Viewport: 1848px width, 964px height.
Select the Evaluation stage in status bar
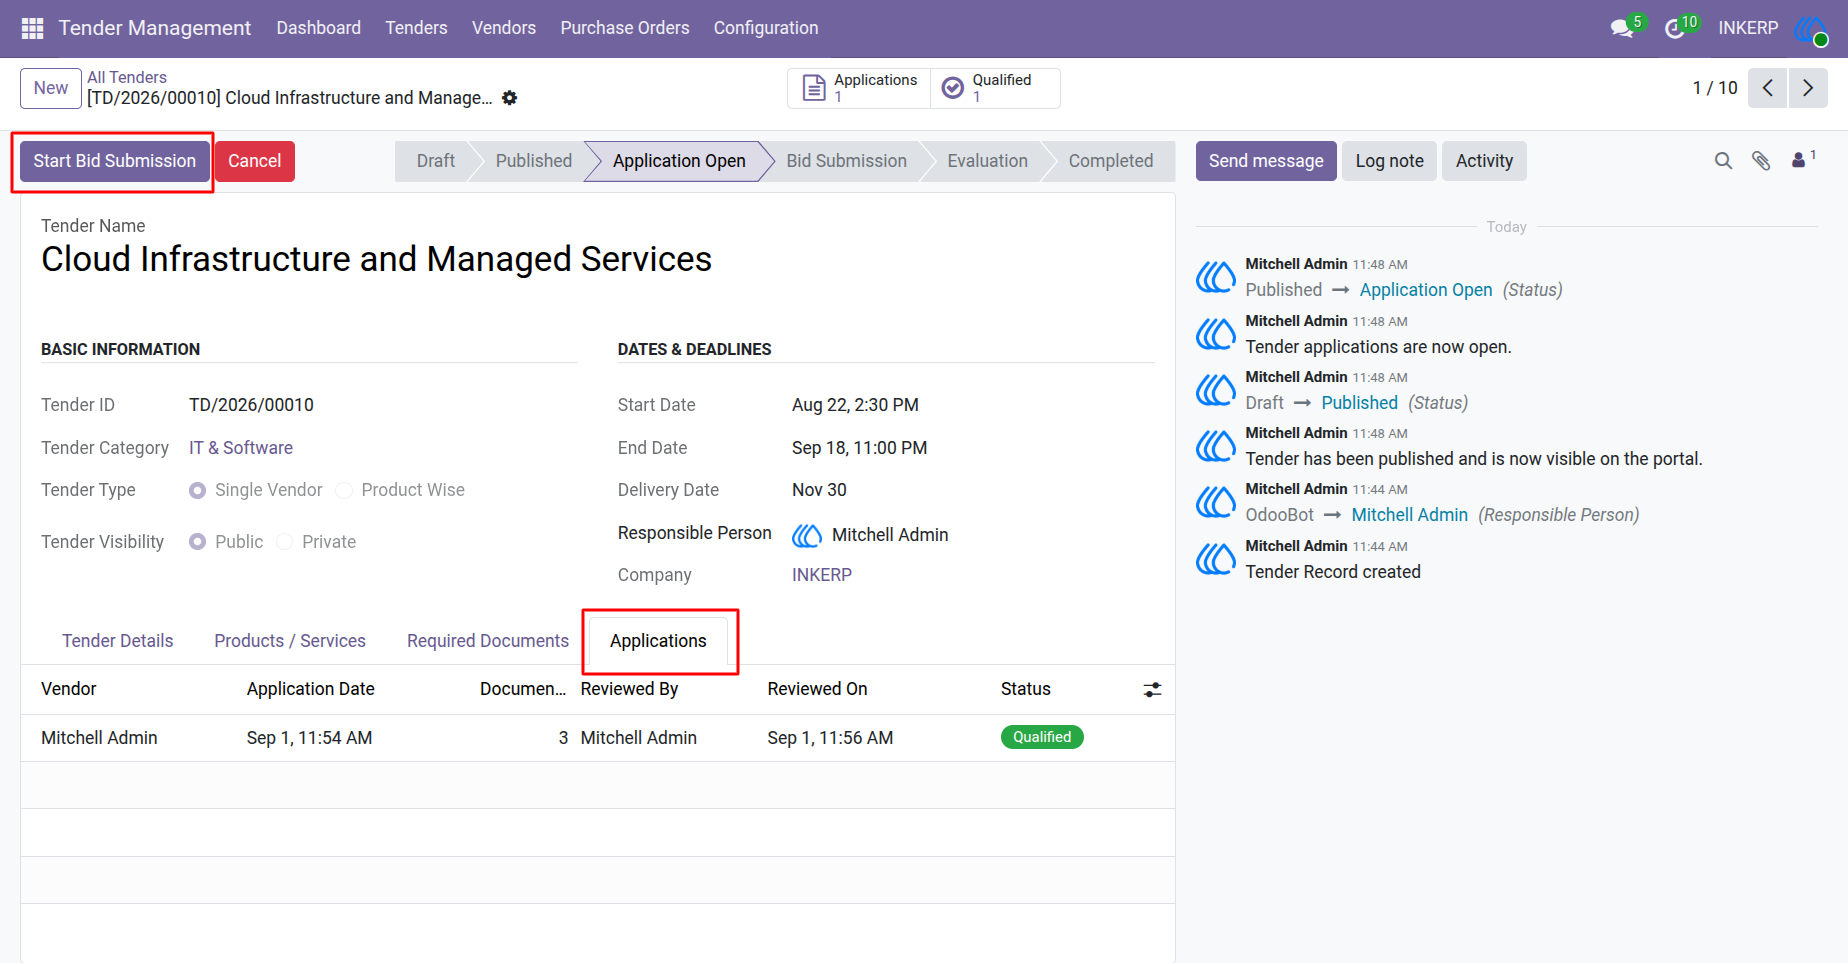point(987,161)
